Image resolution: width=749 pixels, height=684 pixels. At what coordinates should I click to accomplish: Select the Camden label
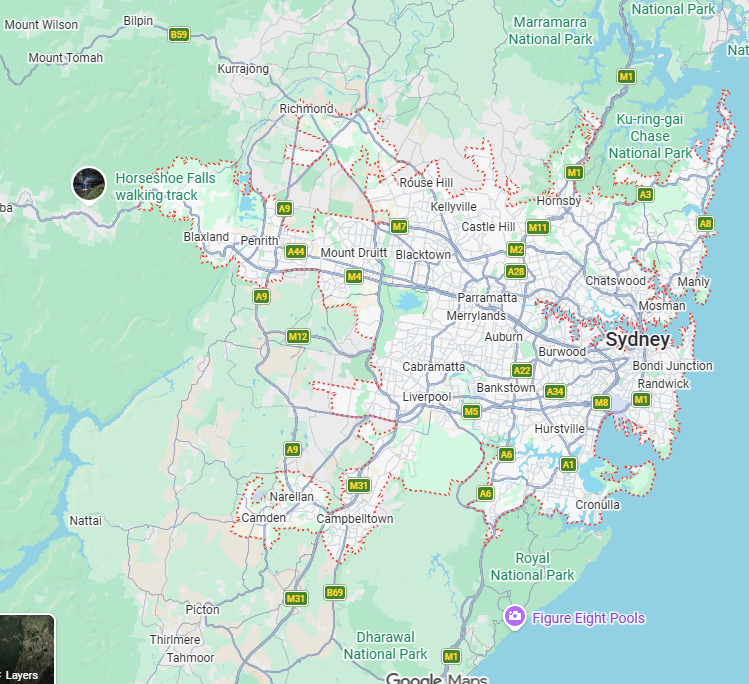(x=264, y=518)
